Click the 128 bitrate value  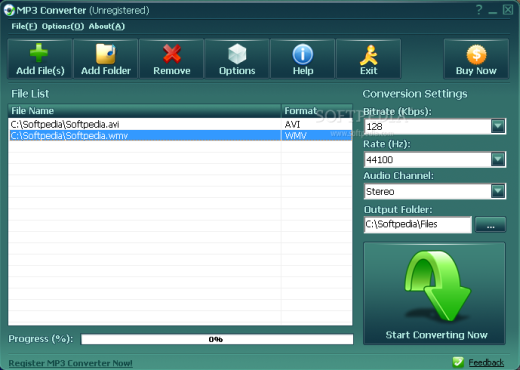pyautogui.click(x=374, y=127)
